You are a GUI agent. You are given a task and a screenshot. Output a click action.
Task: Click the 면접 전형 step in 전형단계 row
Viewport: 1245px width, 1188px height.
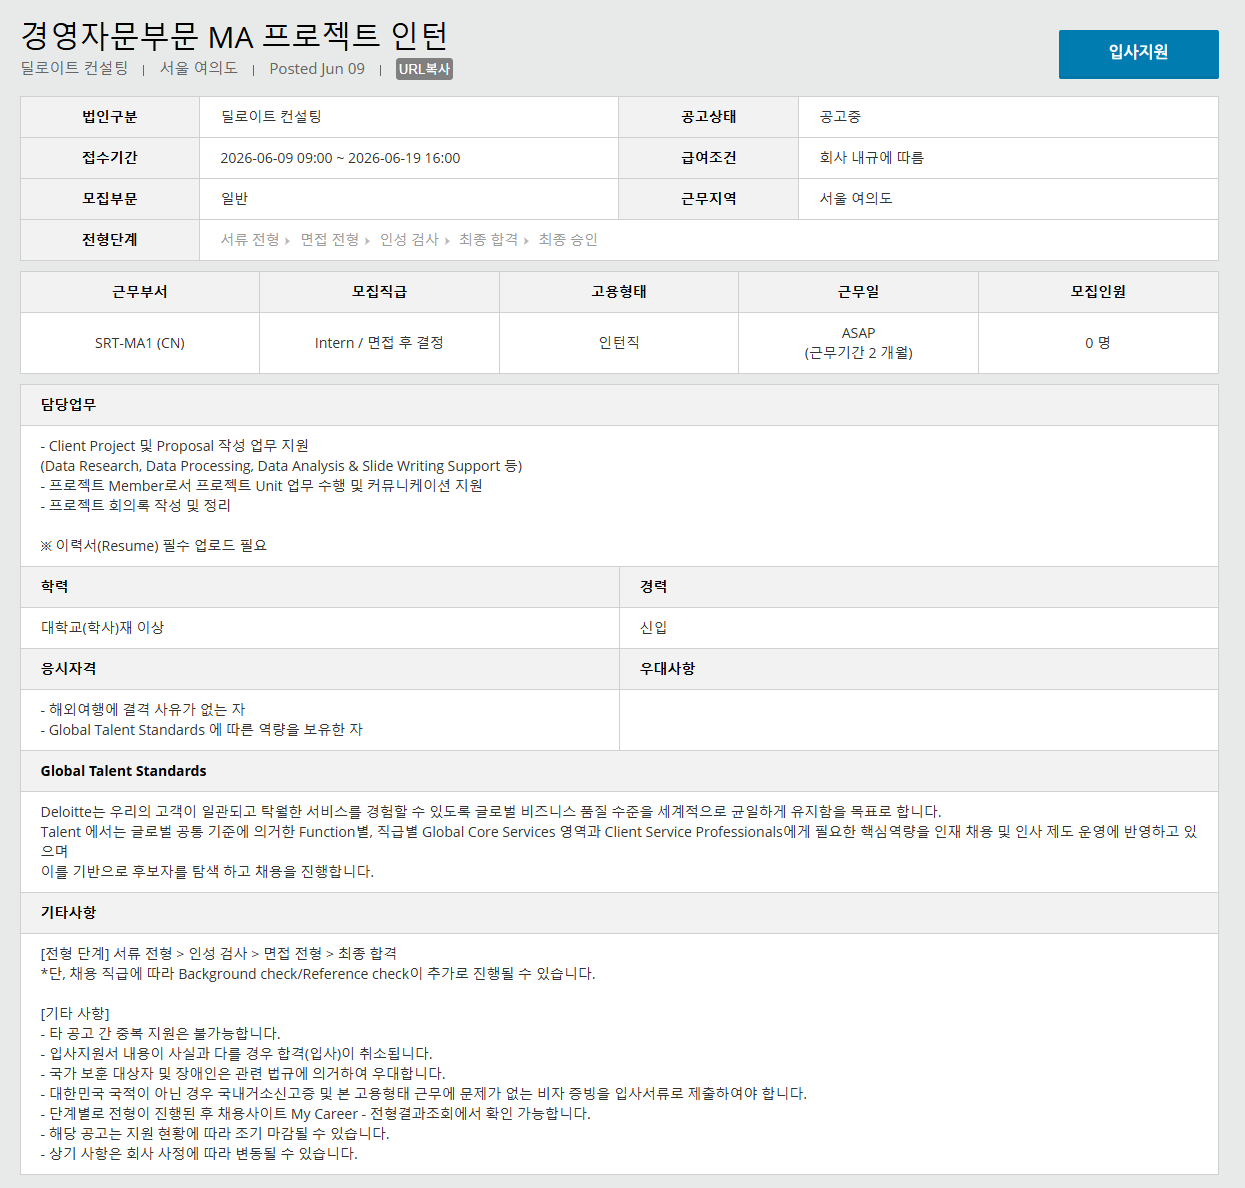click(x=330, y=240)
